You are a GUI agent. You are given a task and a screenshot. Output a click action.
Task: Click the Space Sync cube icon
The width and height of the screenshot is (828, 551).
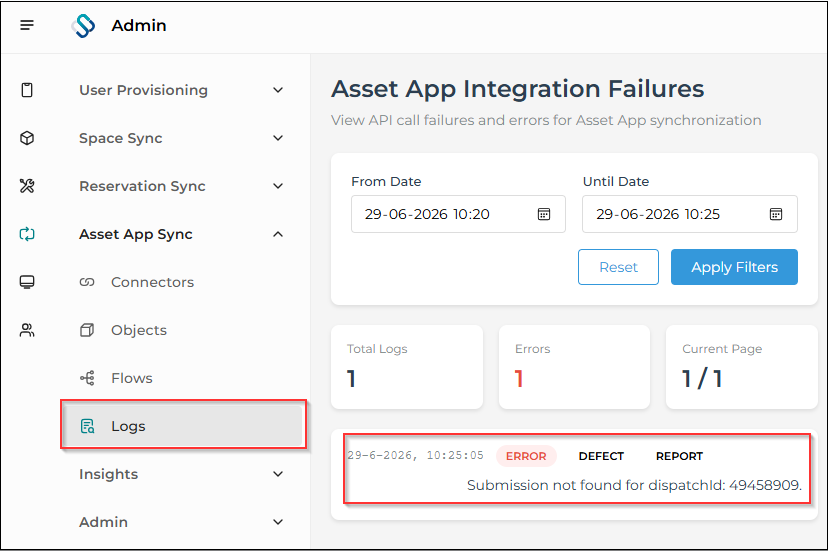coord(27,138)
